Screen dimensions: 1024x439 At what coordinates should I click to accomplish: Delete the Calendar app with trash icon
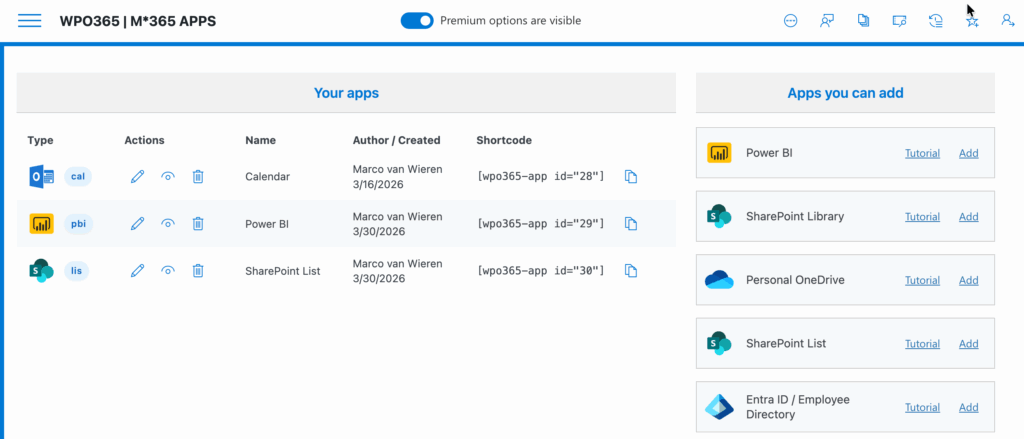(198, 176)
